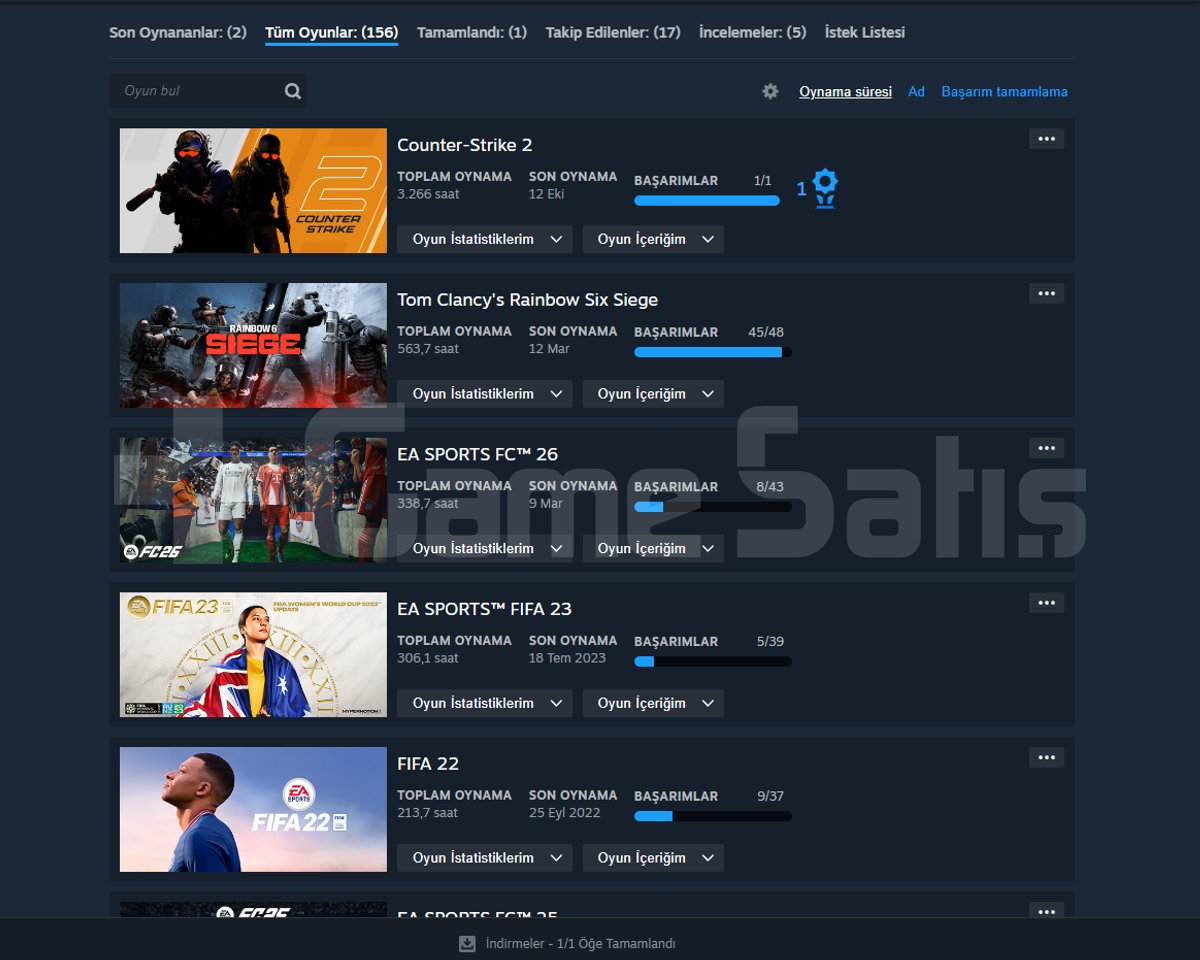The width and height of the screenshot is (1200, 960).
Task: Expand Counter-Strike 2 Oyun İstatistiklerim dropdown
Action: click(x=485, y=239)
